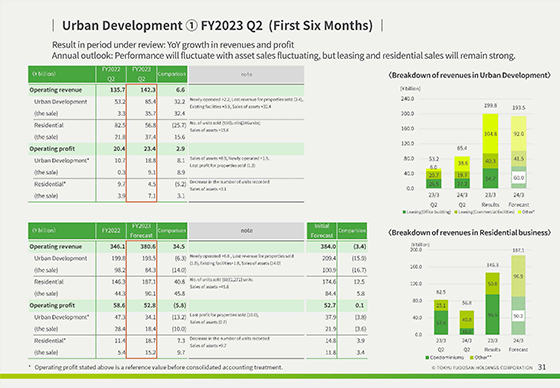This screenshot has width=560, height=388.
Task: Click the 'Leasing(Commercial facilities)' legend swatch
Action: (456, 212)
